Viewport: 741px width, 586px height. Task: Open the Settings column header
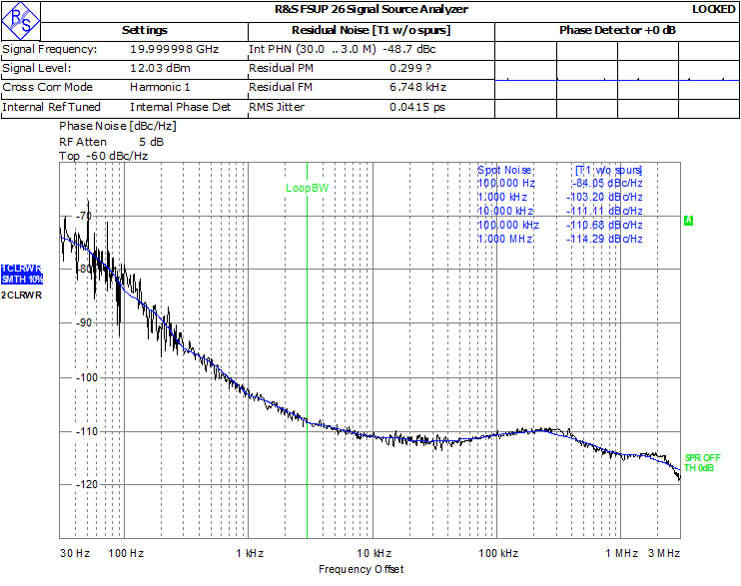[144, 30]
